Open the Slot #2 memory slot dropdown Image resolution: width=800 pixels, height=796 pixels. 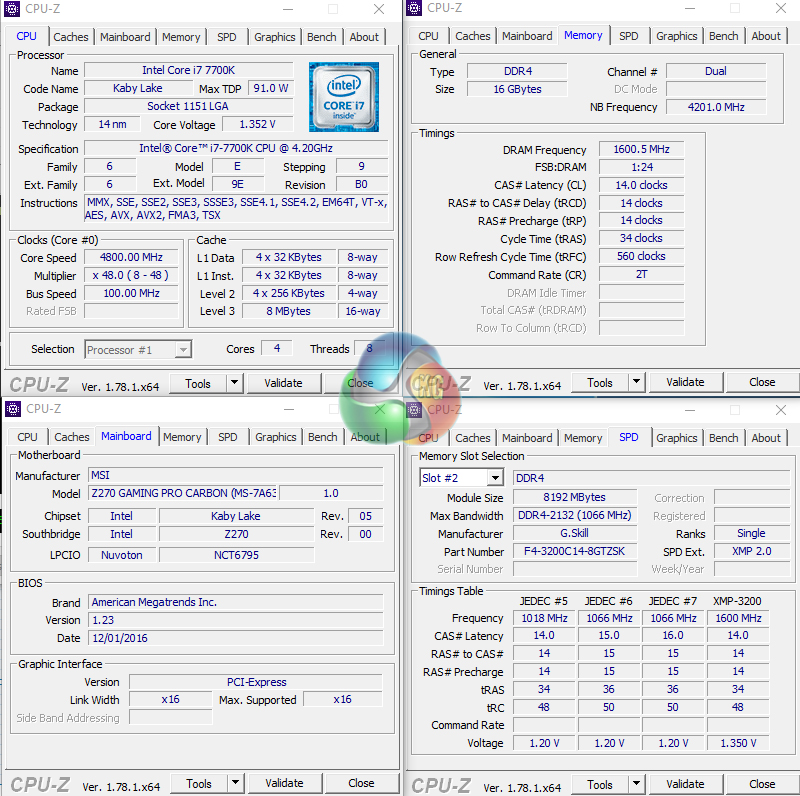pos(494,478)
